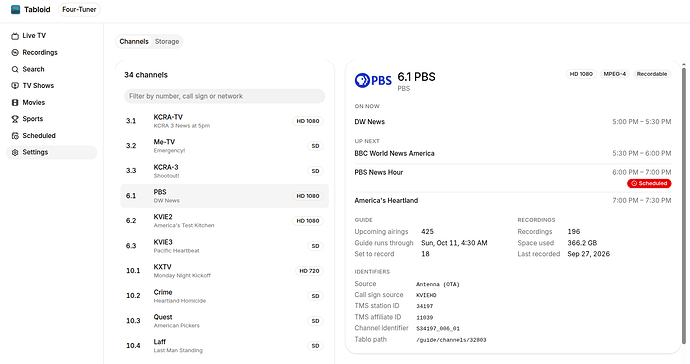Viewport: 690px width, 364px height.
Task: Click the Recordable badge
Action: click(652, 74)
